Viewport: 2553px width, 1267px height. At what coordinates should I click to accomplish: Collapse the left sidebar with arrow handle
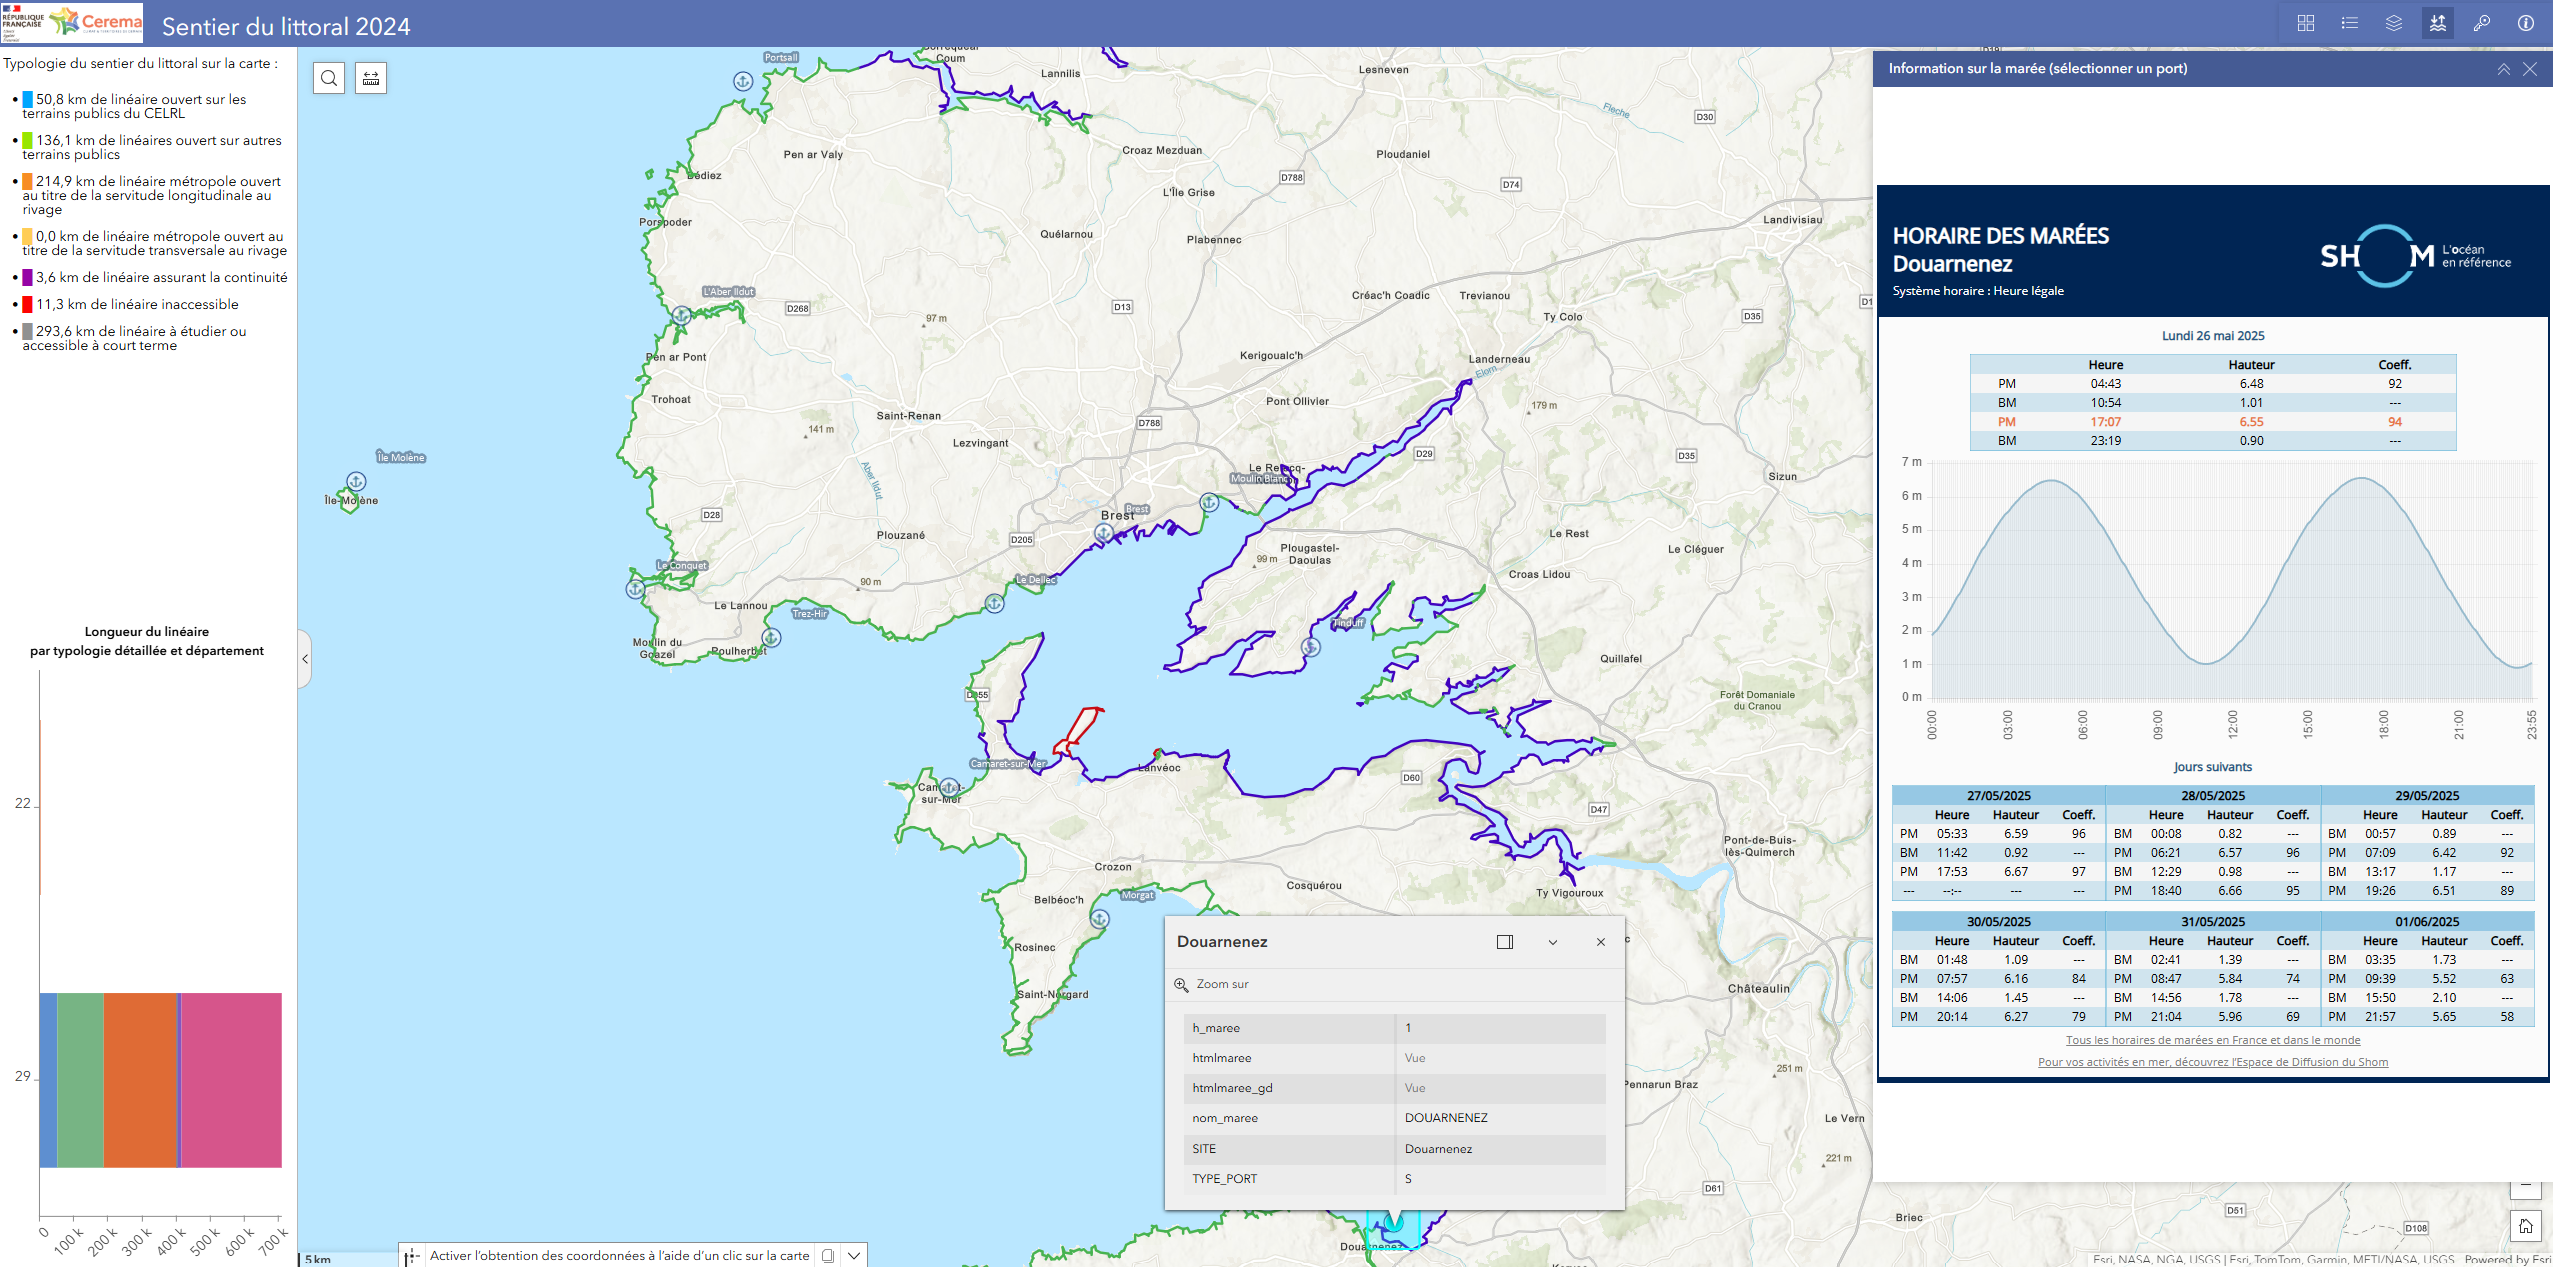tap(305, 659)
